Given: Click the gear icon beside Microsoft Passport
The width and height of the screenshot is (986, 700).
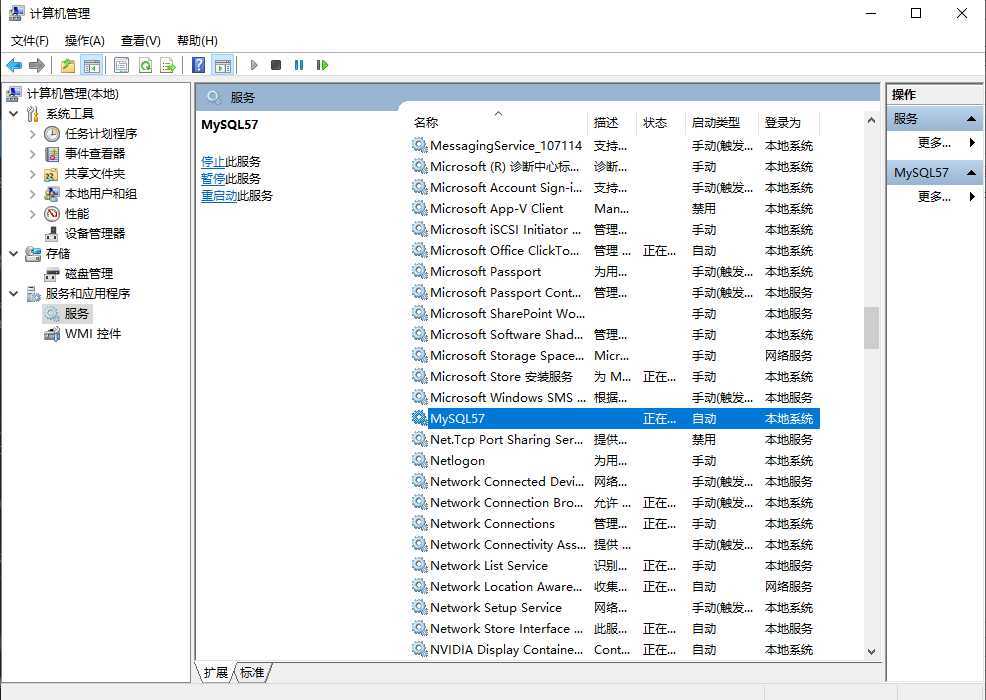Looking at the screenshot, I should coord(419,271).
